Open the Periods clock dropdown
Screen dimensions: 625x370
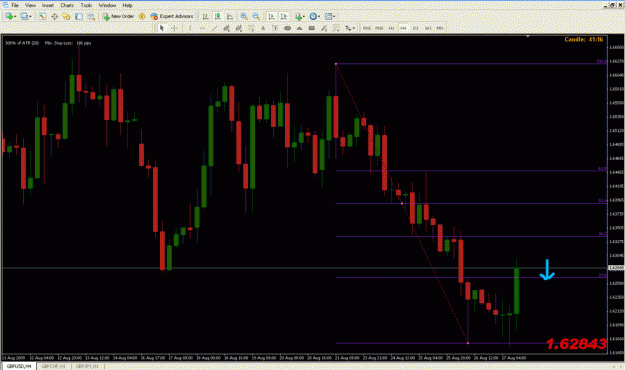click(x=314, y=16)
